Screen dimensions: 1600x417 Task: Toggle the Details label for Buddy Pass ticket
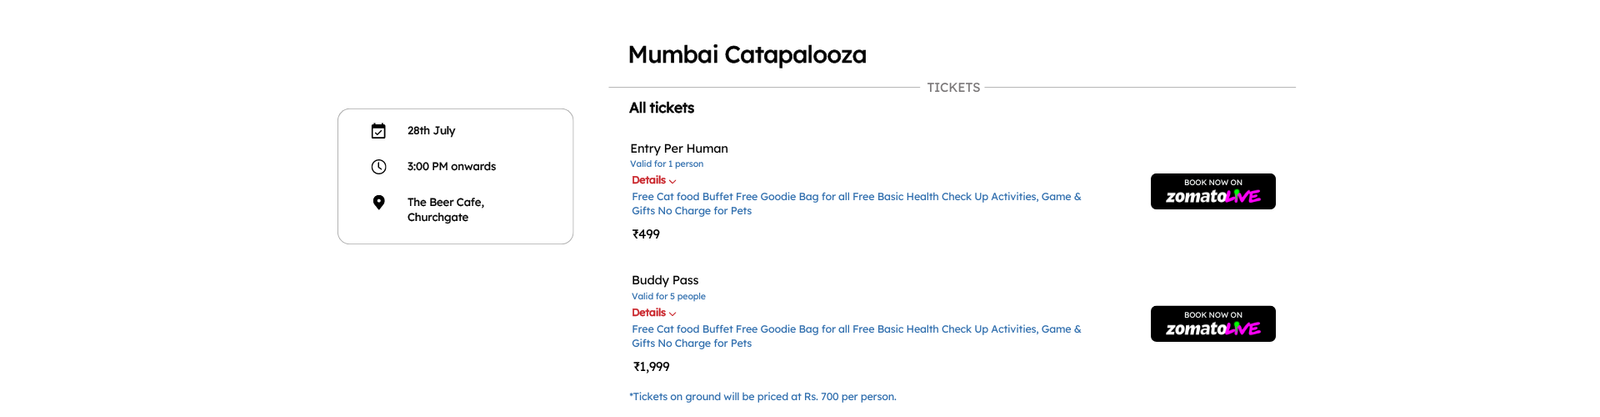648,313
